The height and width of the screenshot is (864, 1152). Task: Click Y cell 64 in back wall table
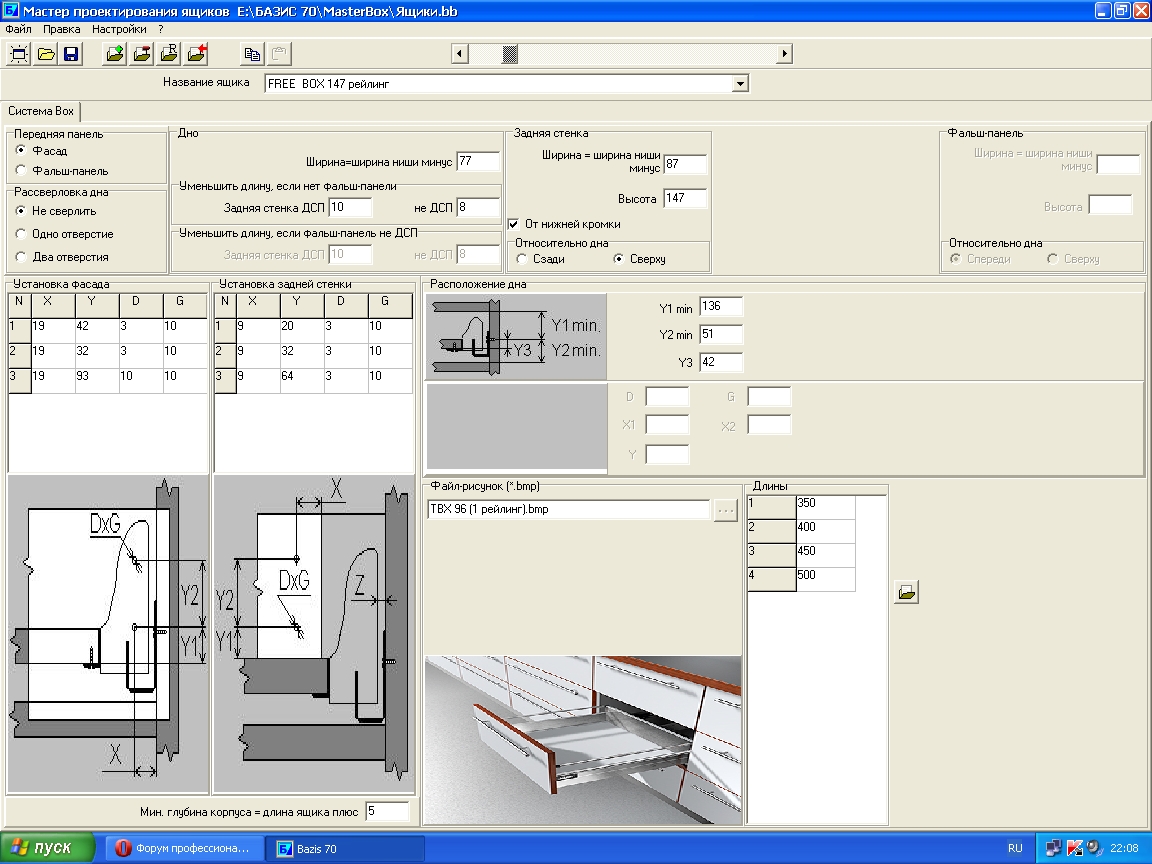coord(301,381)
